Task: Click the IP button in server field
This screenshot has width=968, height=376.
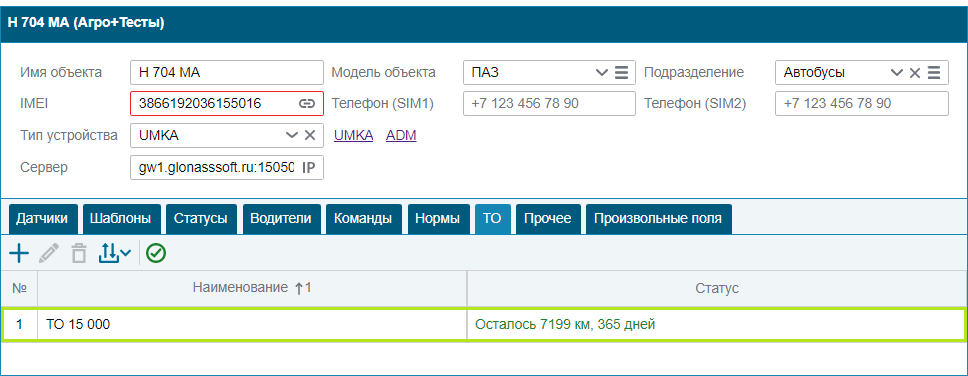Action: [308, 167]
